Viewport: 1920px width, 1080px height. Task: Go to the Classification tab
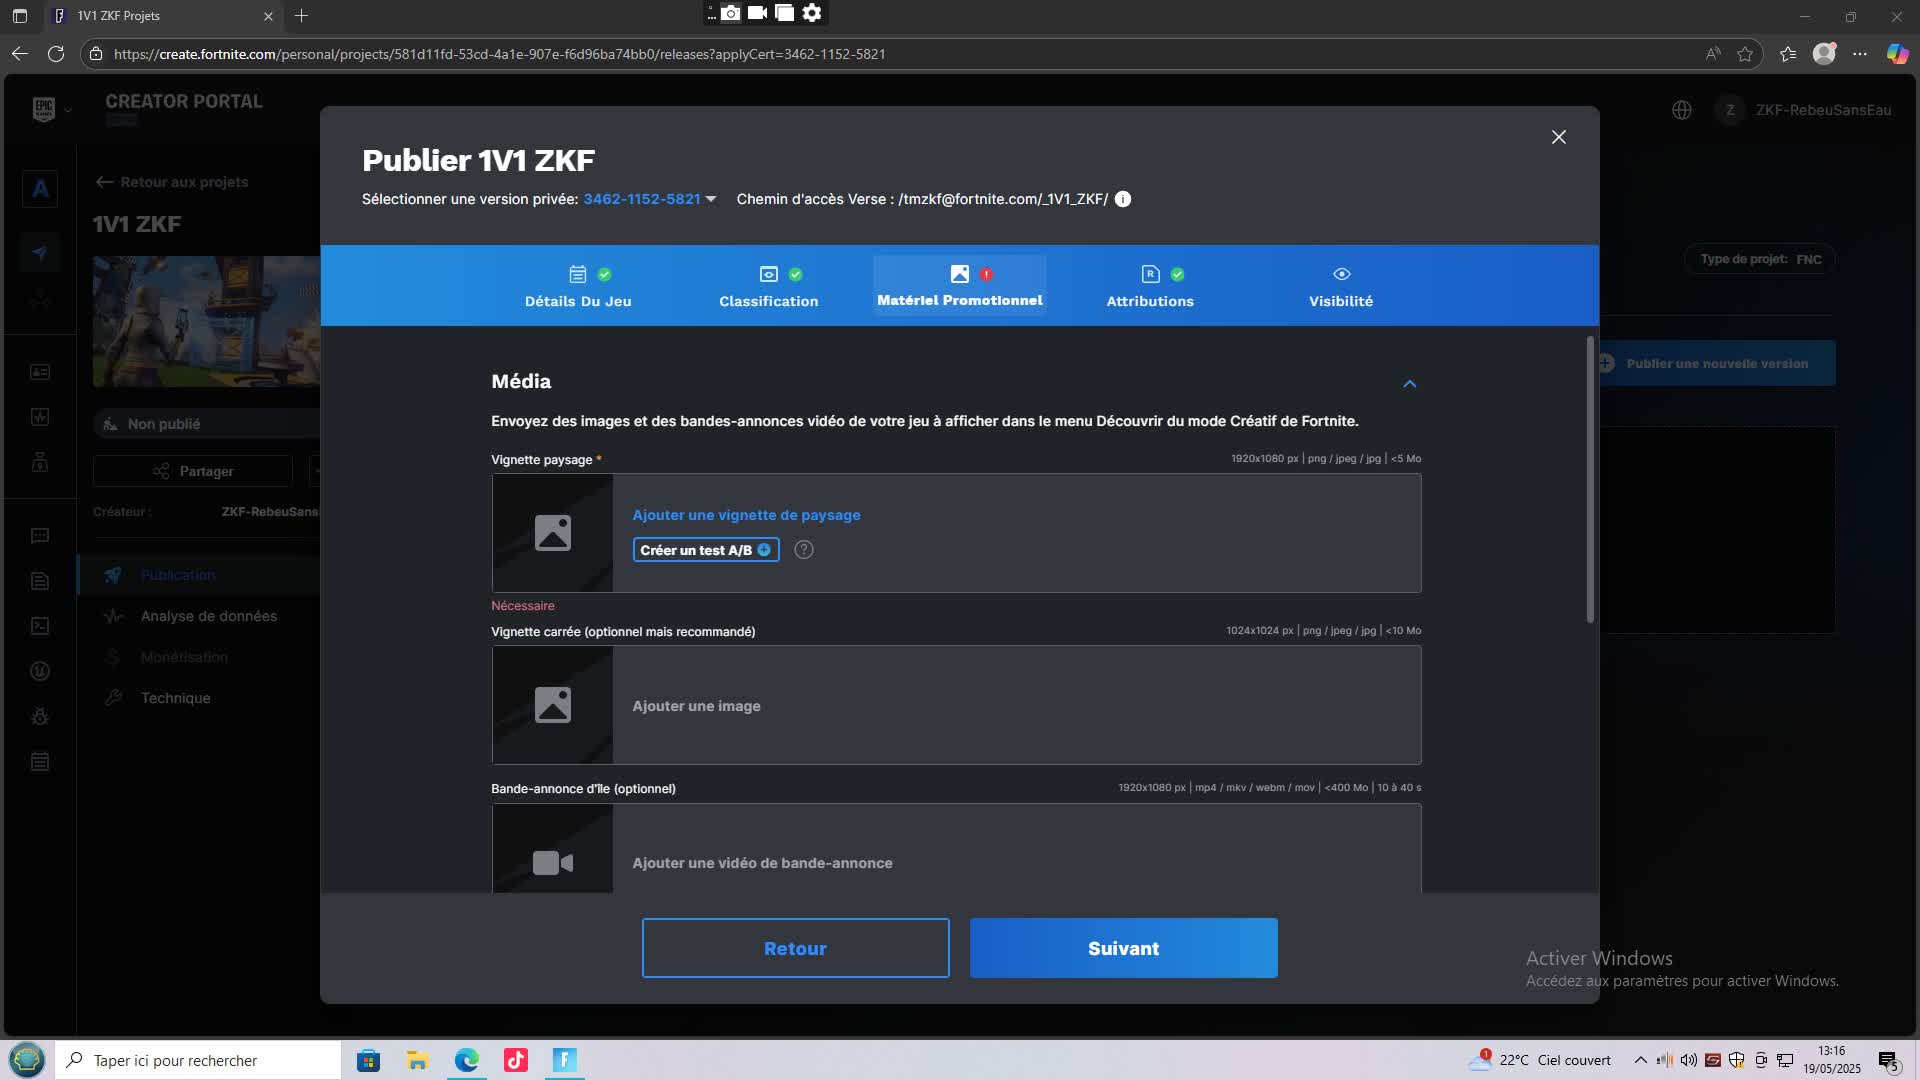(x=768, y=287)
